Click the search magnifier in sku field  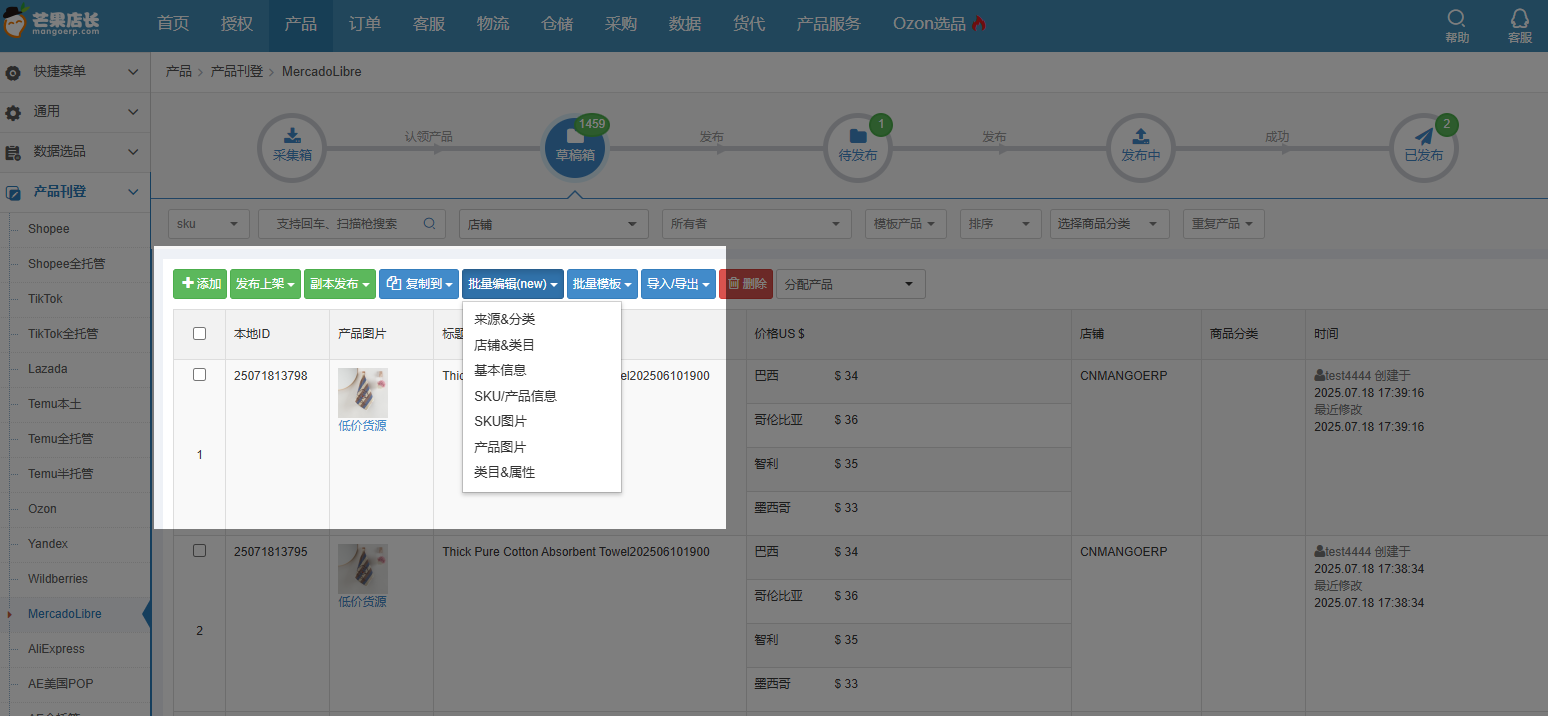429,224
